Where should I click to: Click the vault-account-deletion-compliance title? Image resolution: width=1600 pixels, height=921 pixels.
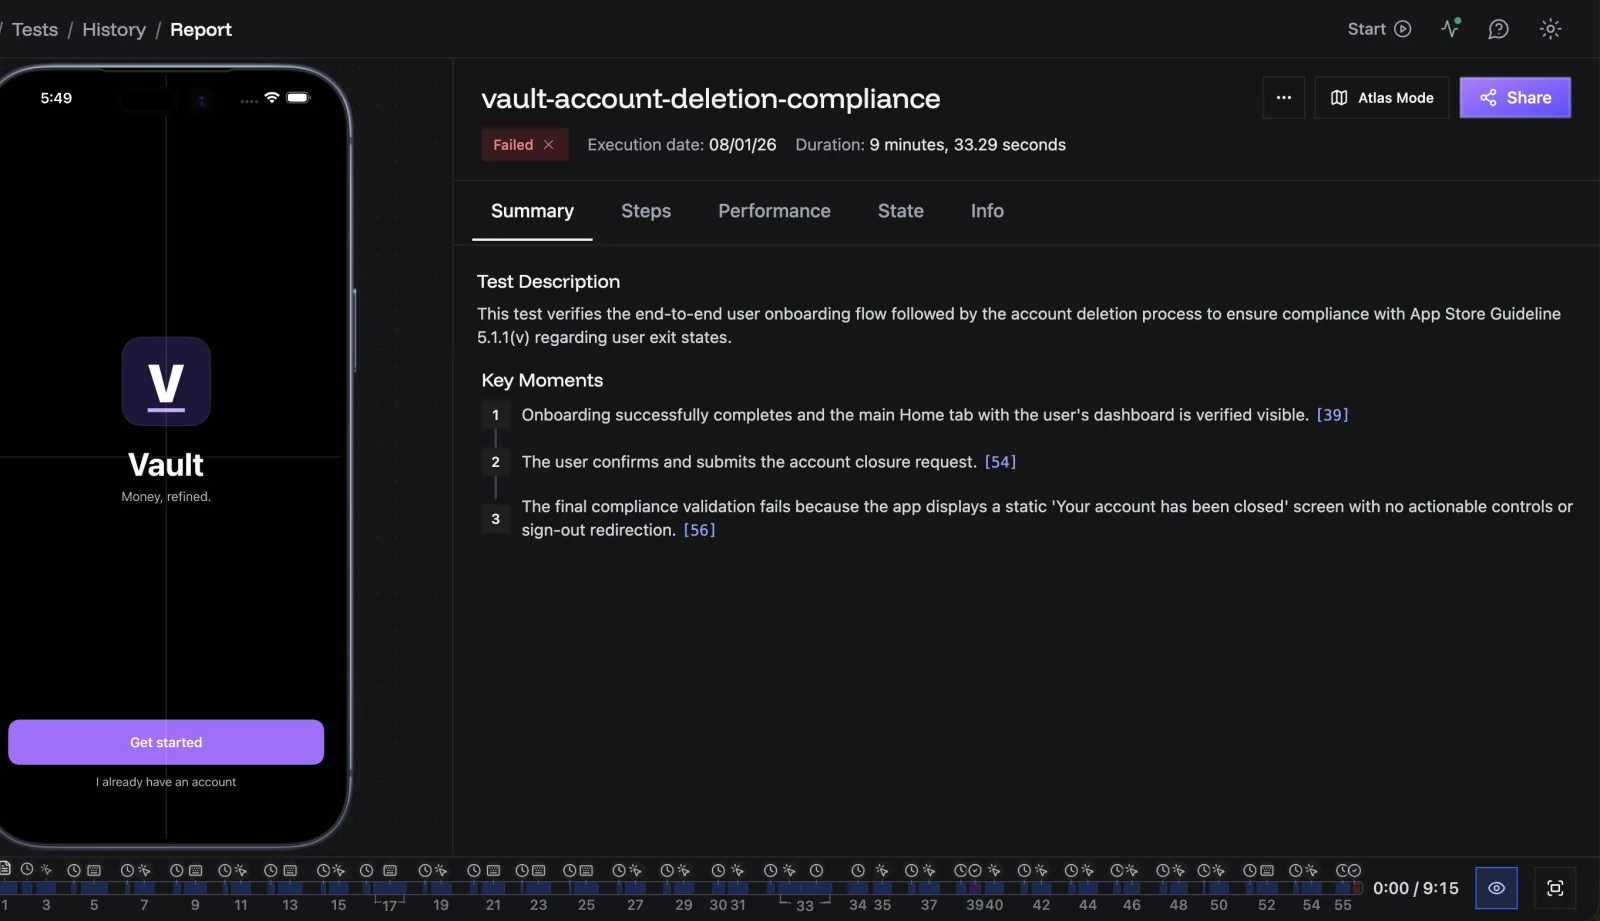711,98
